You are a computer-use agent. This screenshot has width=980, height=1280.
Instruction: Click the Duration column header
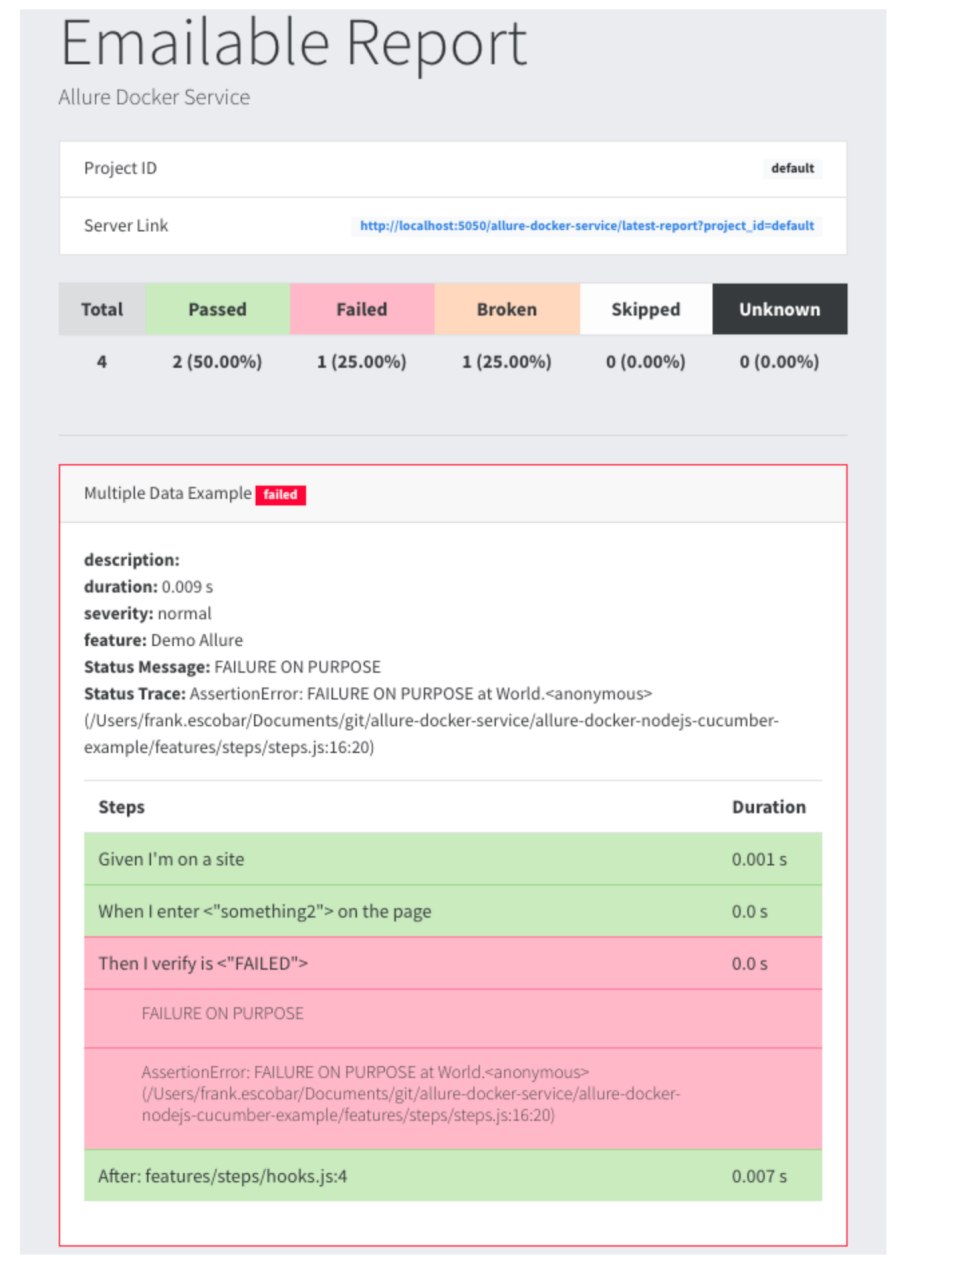tap(769, 807)
